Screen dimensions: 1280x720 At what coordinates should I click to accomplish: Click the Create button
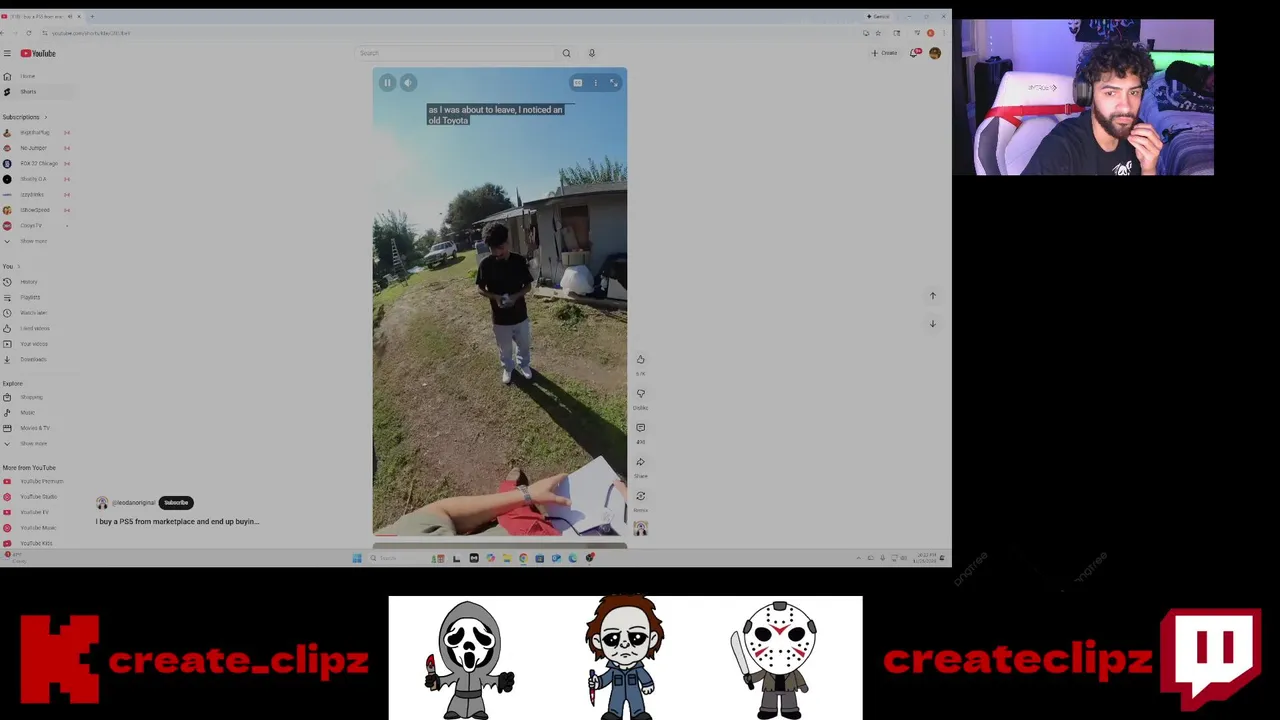point(885,53)
